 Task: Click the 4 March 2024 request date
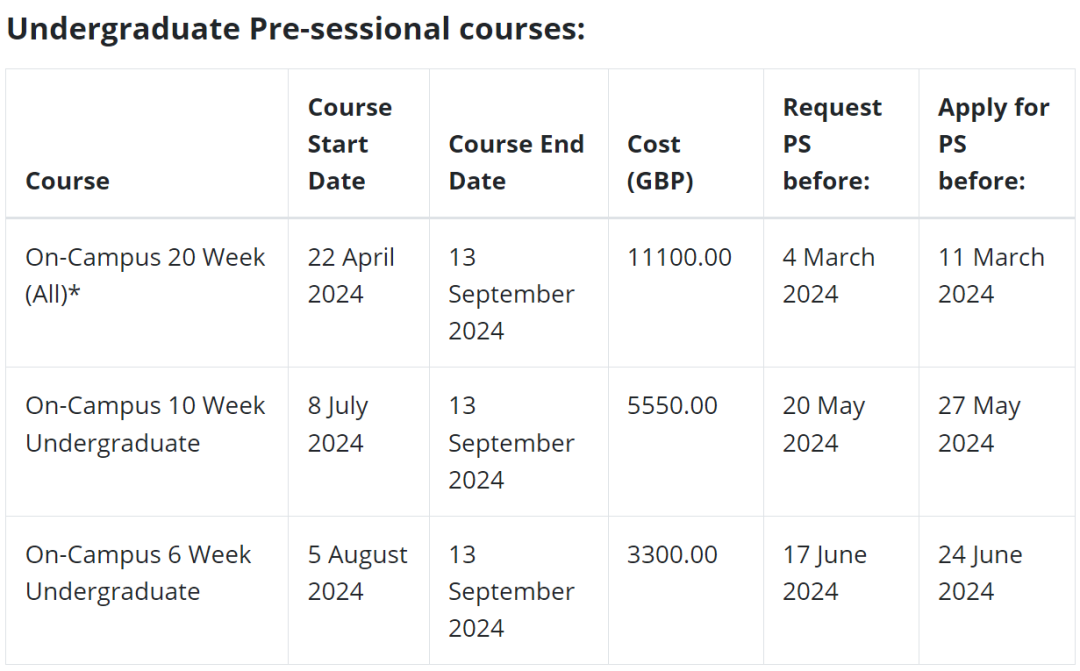click(x=829, y=276)
